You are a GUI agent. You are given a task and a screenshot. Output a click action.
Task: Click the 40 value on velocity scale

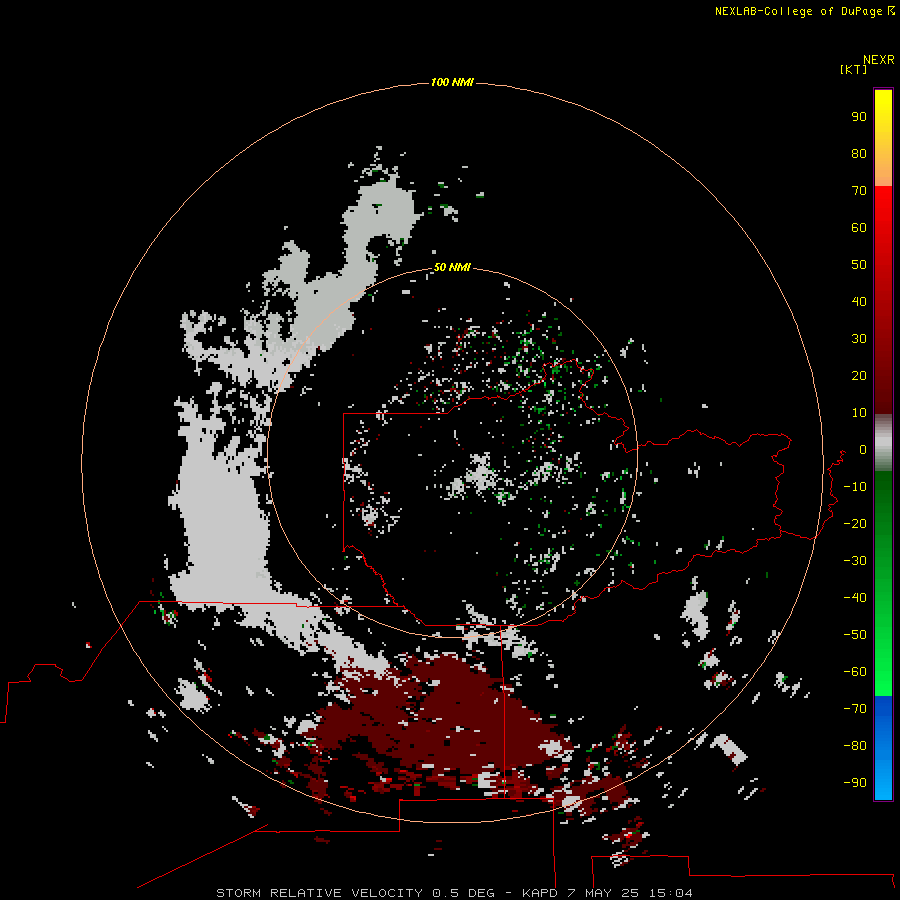[859, 301]
